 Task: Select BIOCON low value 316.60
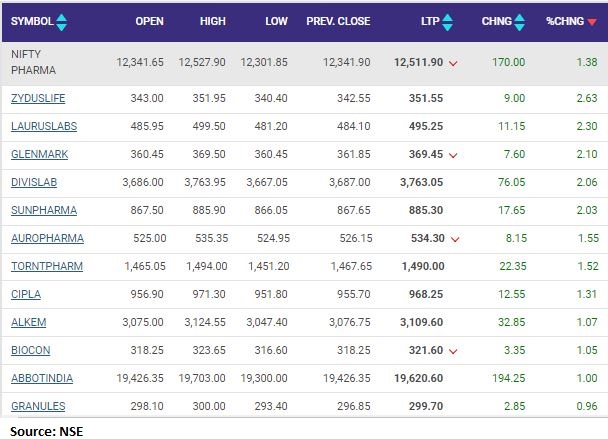[x=271, y=350]
